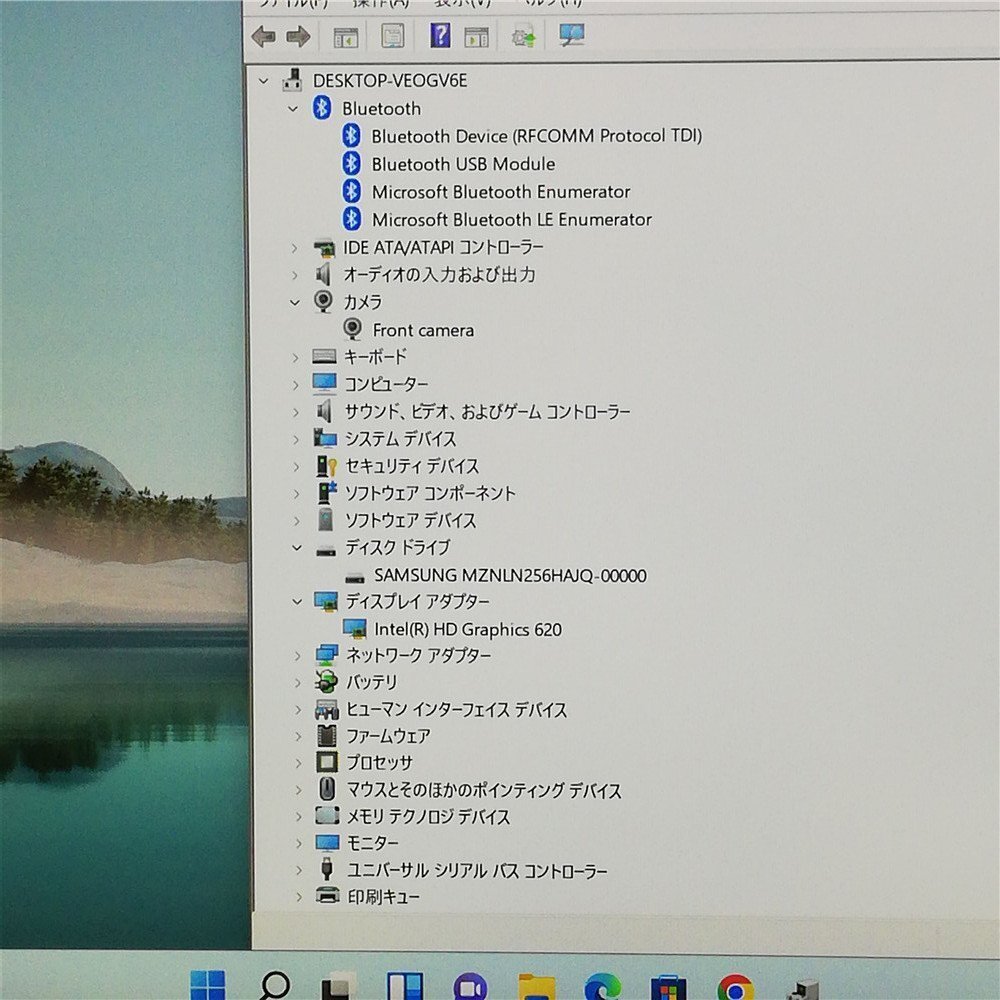Screen dimensions: 1000x1000
Task: Collapse the Bluetooth category
Action: click(293, 108)
